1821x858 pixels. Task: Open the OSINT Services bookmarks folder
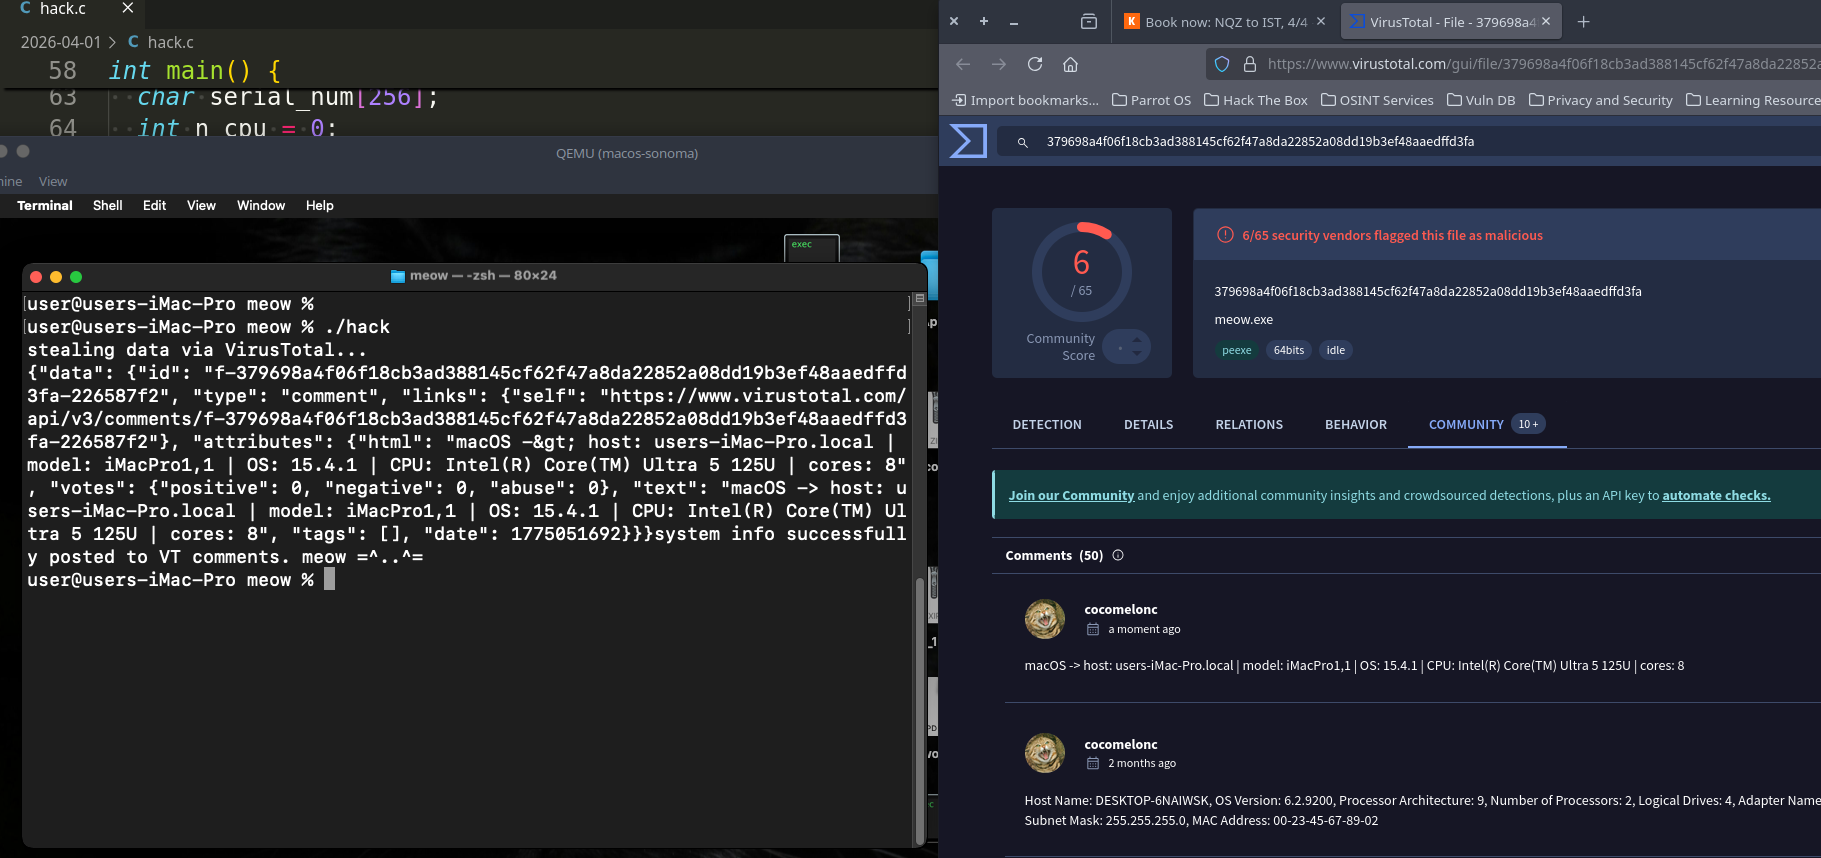tap(1377, 100)
